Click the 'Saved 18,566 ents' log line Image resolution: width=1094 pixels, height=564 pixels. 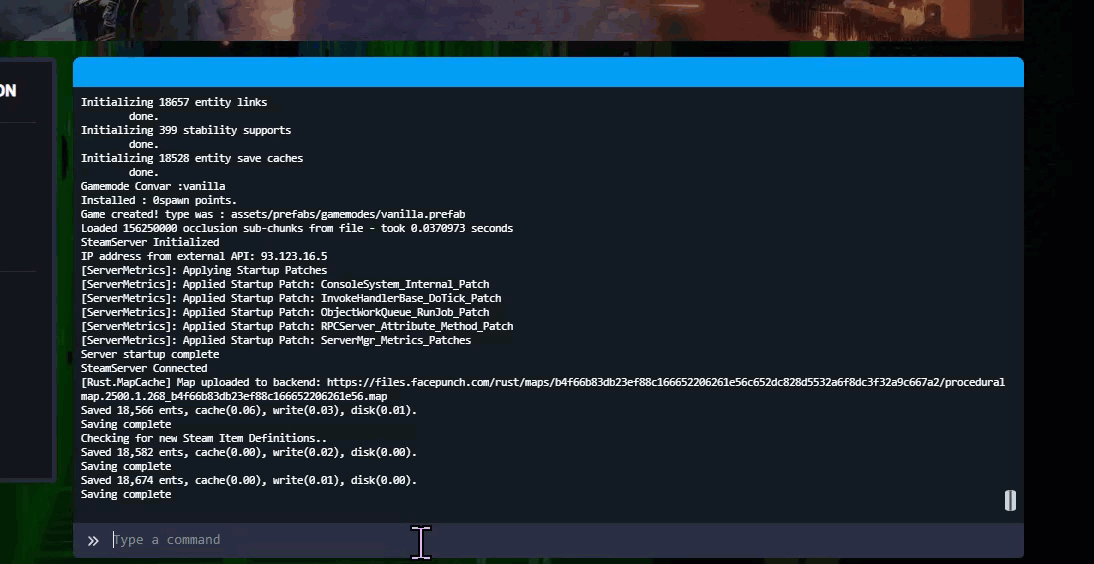(248, 410)
